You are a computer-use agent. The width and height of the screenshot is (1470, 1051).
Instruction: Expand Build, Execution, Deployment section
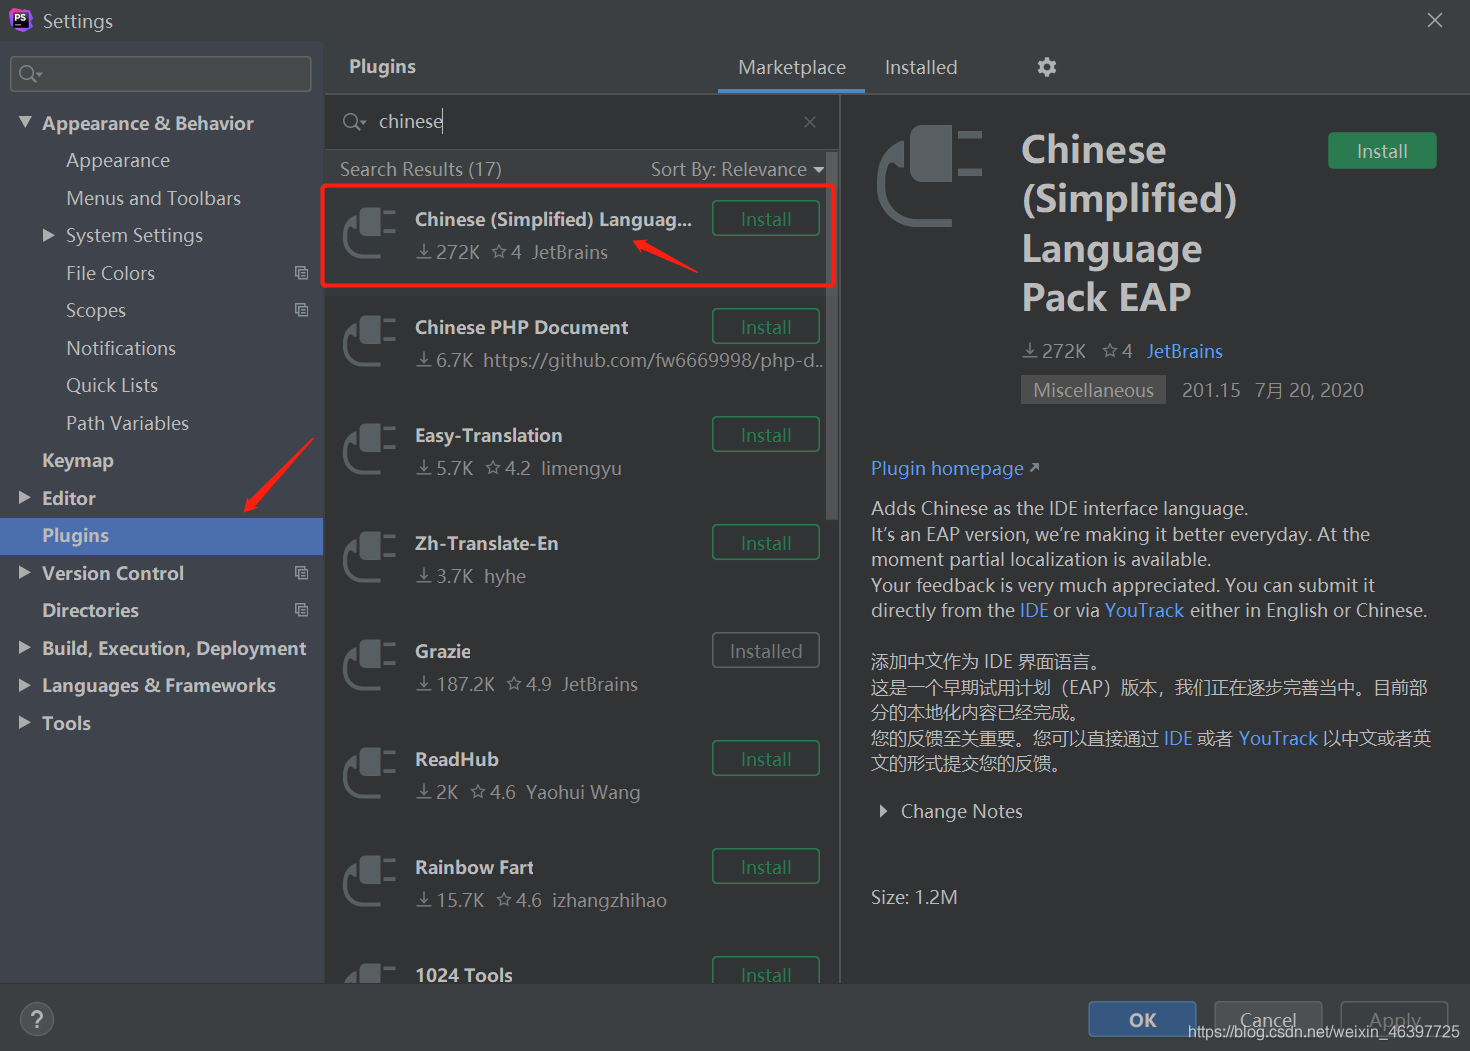(25, 647)
